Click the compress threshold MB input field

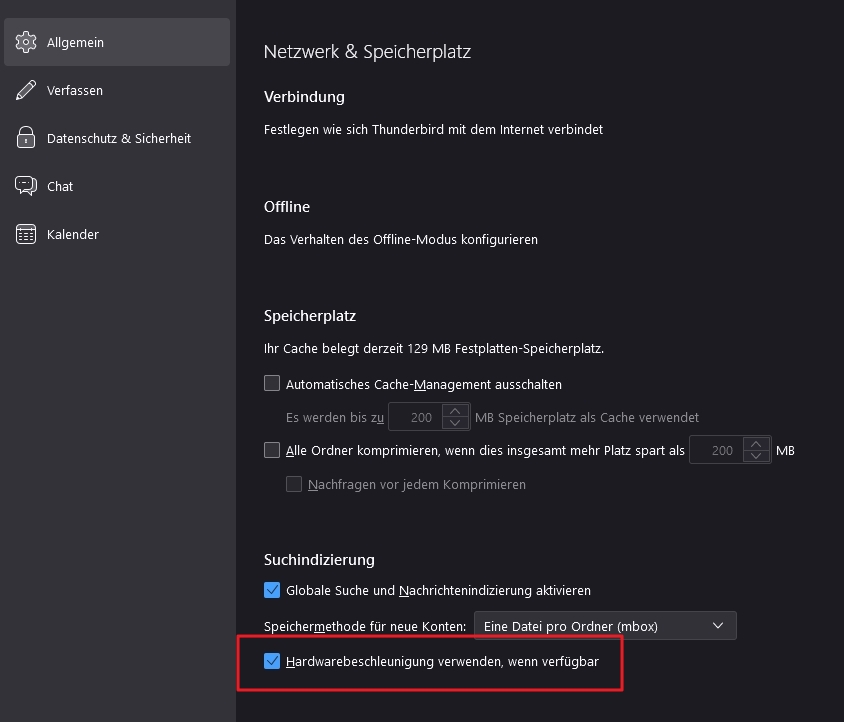pyautogui.click(x=718, y=451)
